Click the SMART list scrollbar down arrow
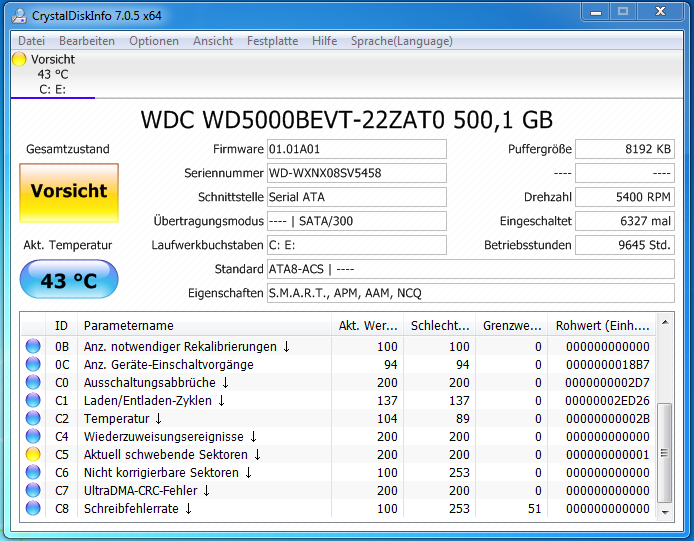694x541 pixels. (665, 512)
